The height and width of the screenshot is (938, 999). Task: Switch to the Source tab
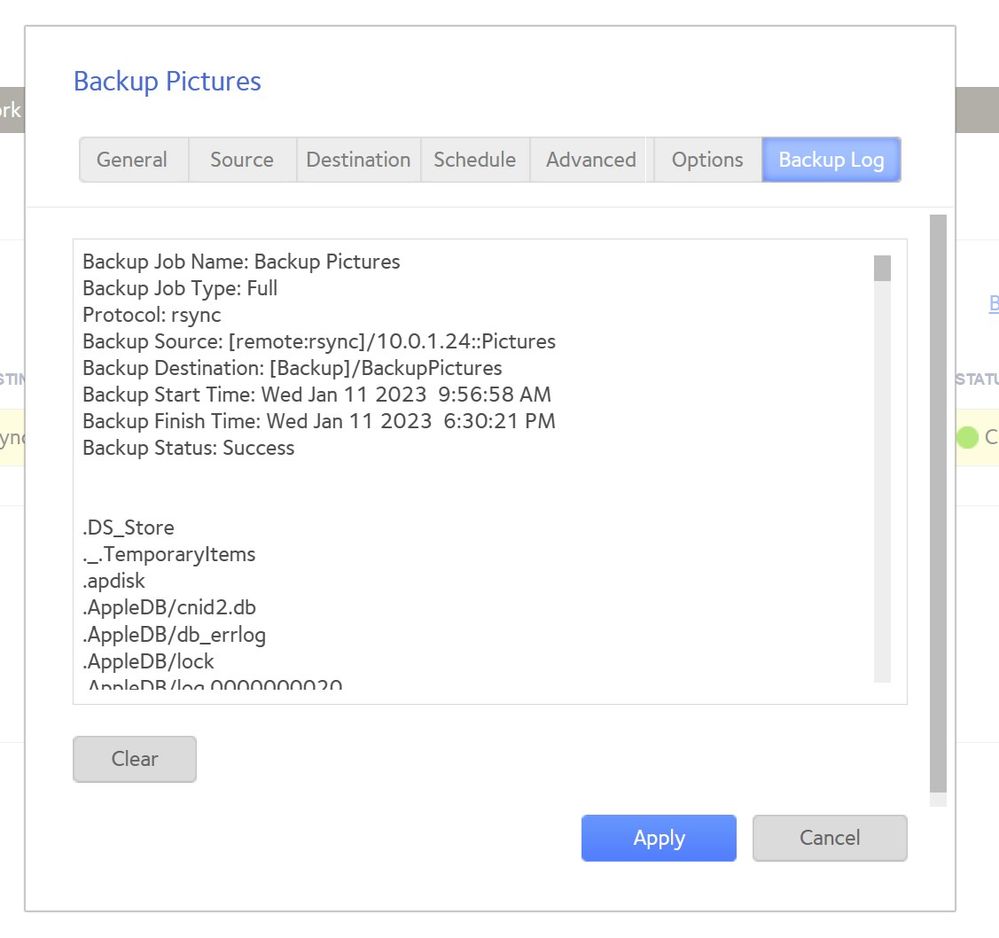(242, 160)
